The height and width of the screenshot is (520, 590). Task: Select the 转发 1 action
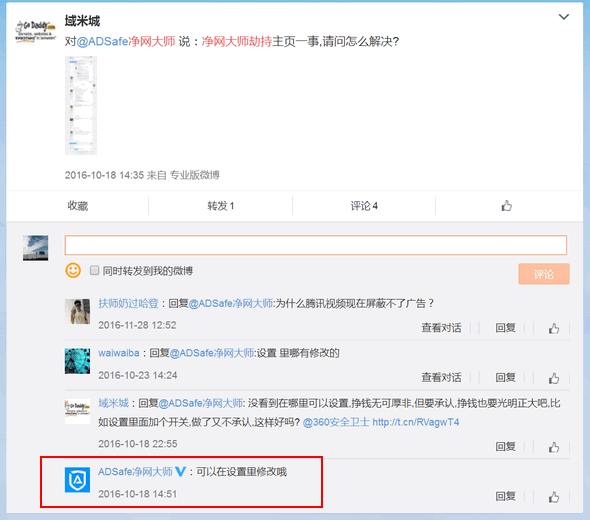220,206
